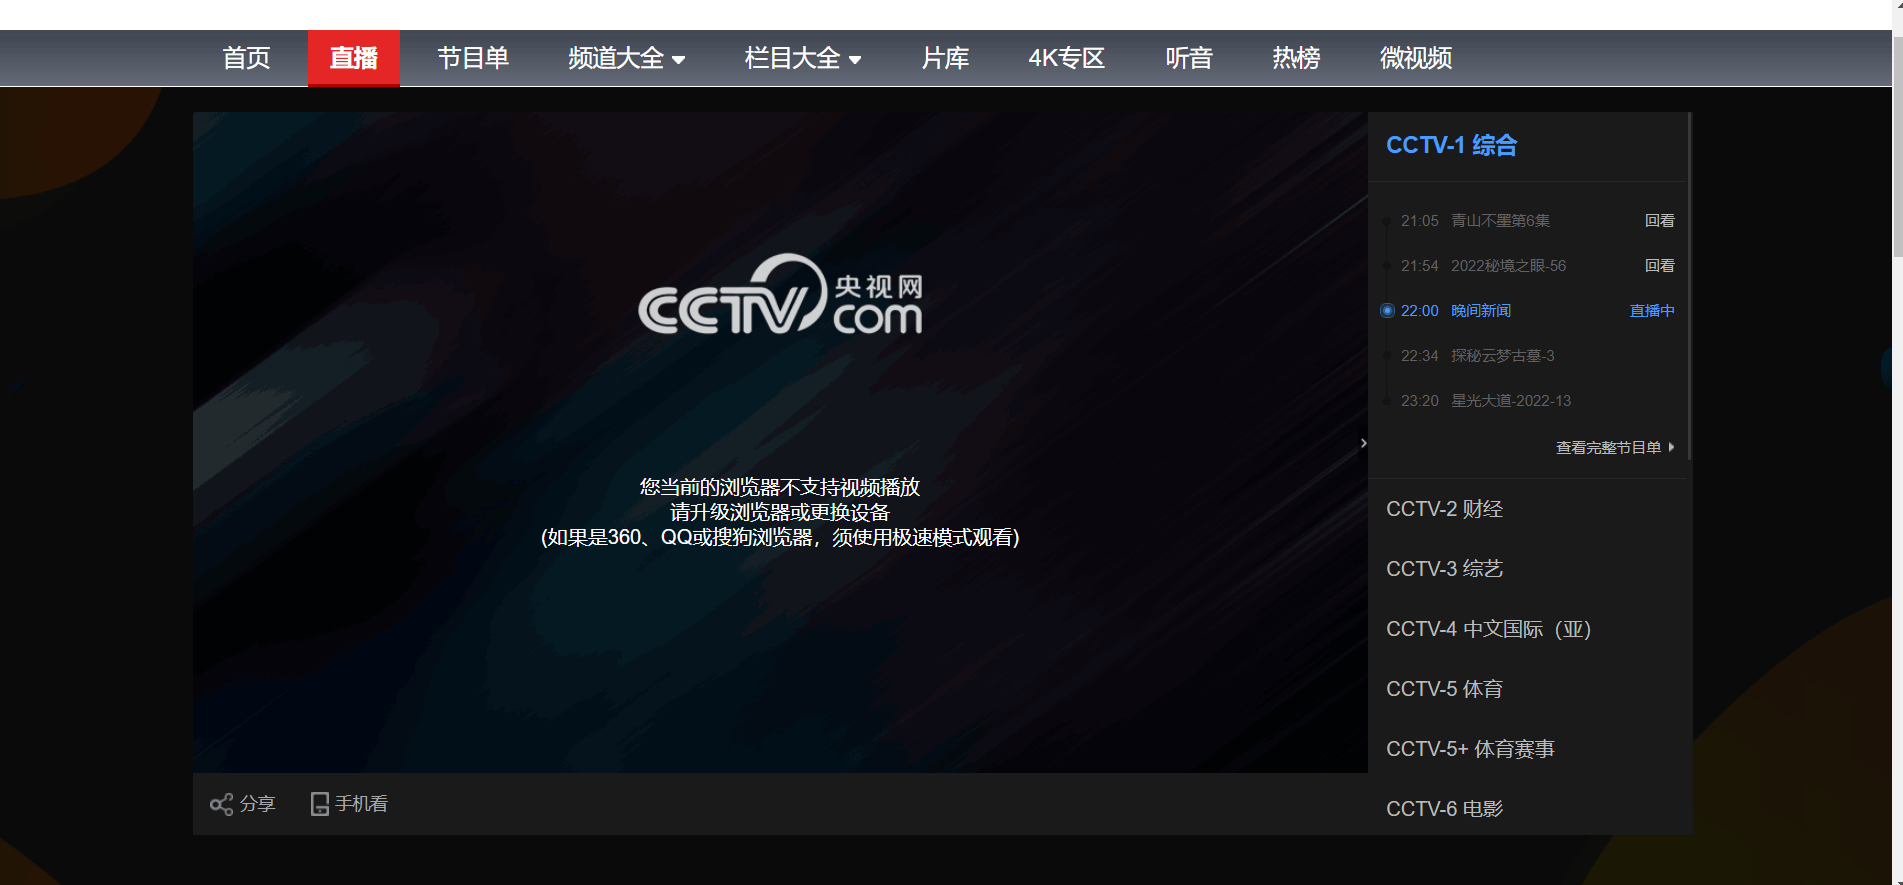The image size is (1903, 885).
Task: Click the 22:00 晚间新闻 program title
Action: pyautogui.click(x=1481, y=311)
